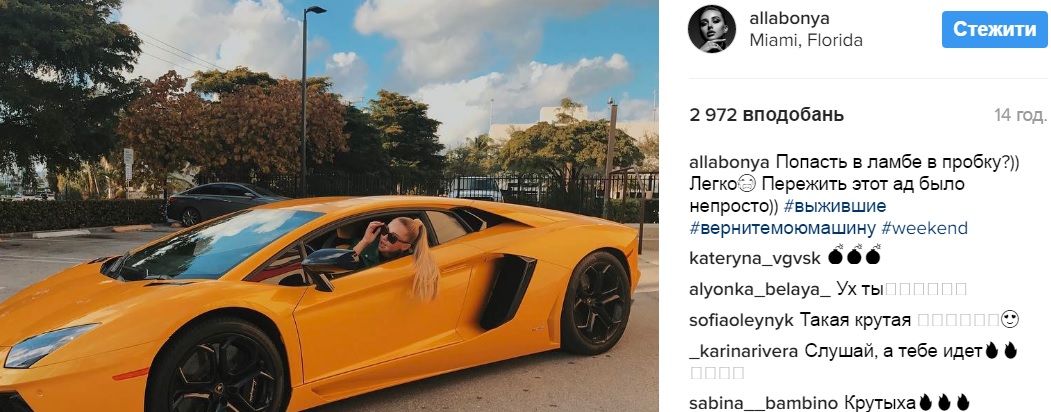Screen dimensions: 1051x412
Task: Visit sofiaoleynyk commenter profile
Action: [x=741, y=320]
